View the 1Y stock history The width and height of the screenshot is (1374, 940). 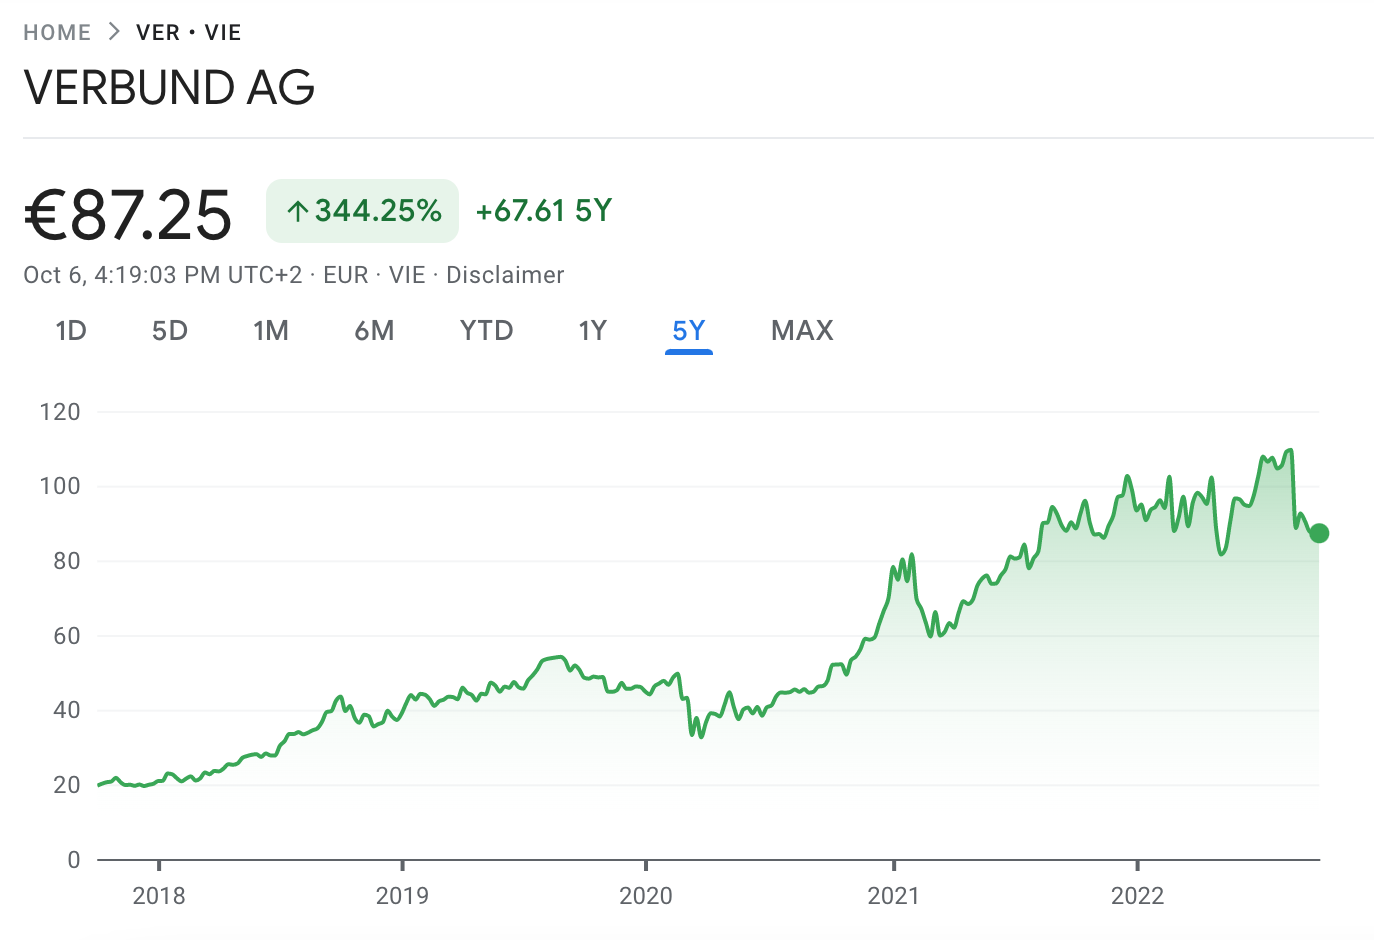(x=592, y=330)
